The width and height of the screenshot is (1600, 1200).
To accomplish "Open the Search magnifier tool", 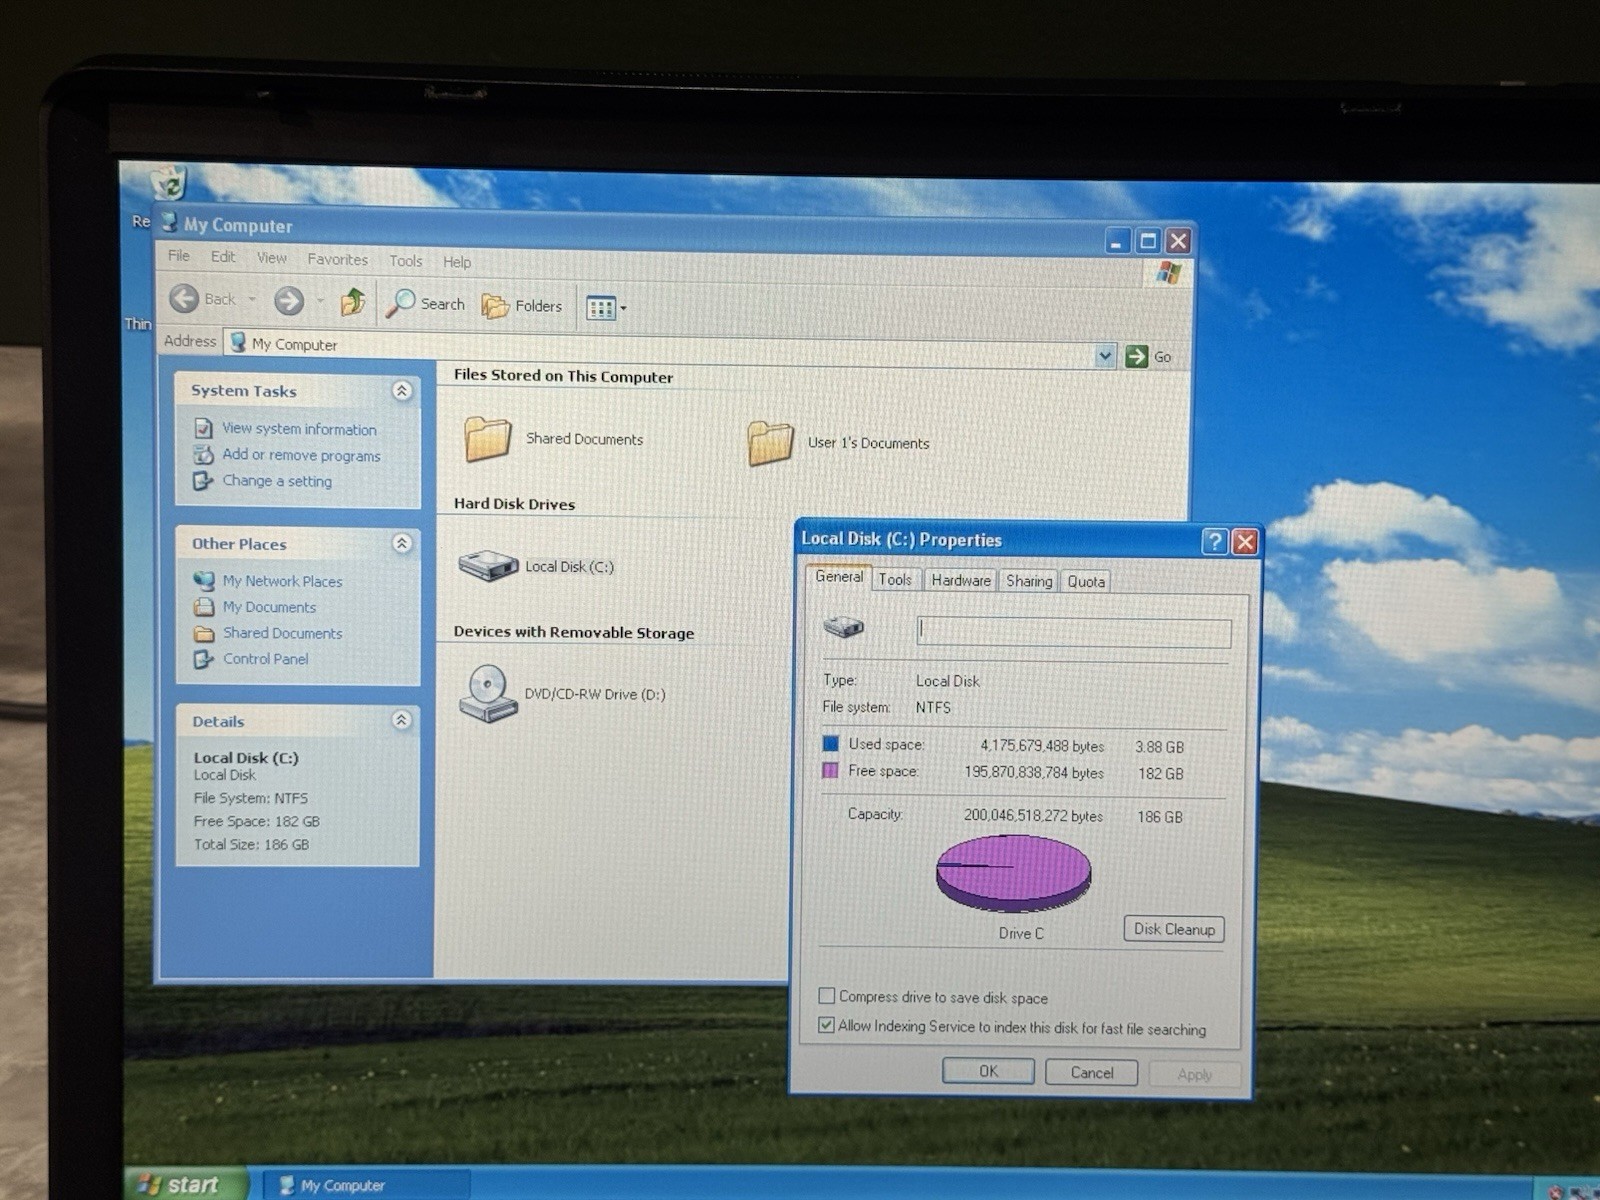I will pyautogui.click(x=427, y=303).
